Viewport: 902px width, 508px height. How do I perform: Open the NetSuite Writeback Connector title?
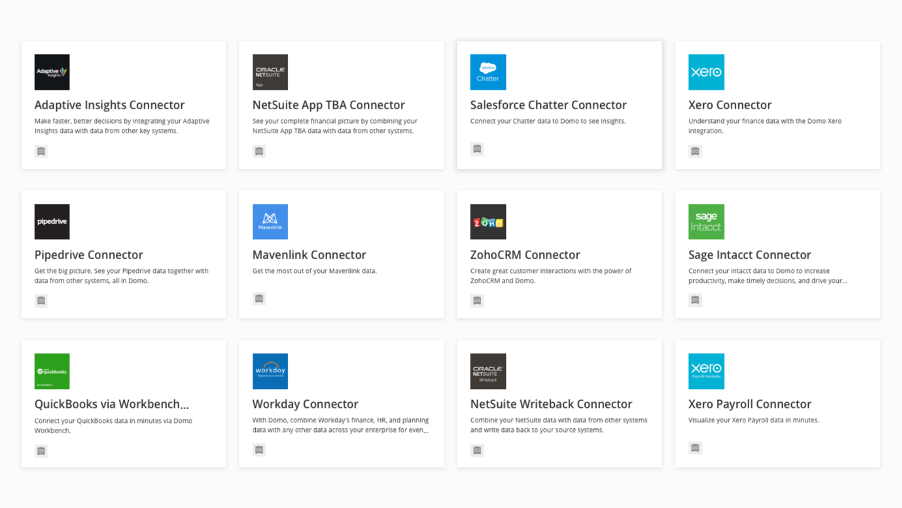point(551,404)
